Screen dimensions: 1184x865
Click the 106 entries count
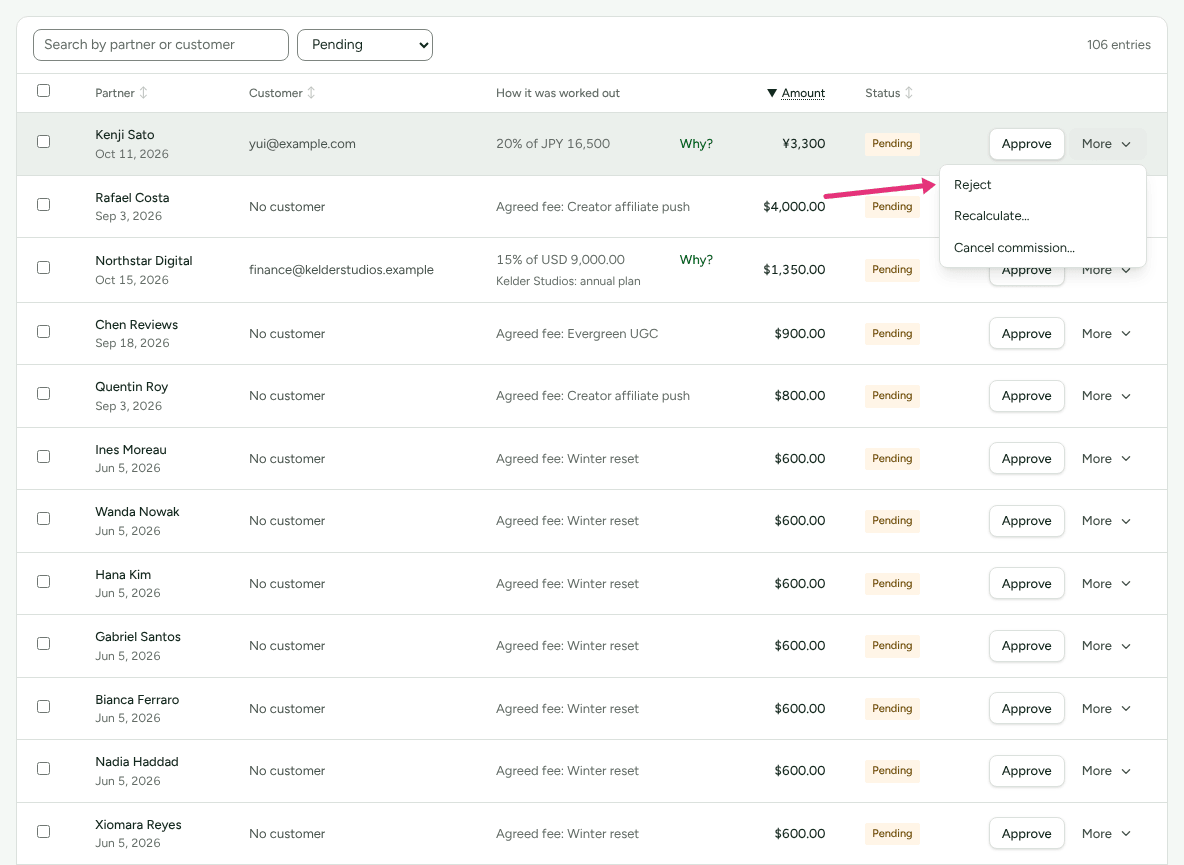(1118, 45)
